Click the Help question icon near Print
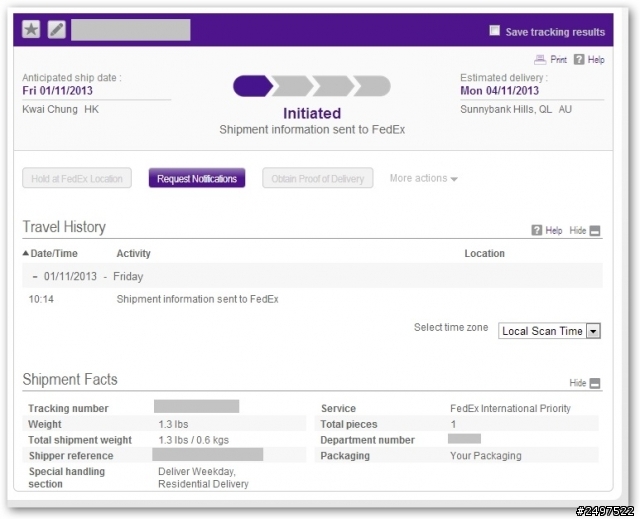This screenshot has width=640, height=519. tap(579, 60)
